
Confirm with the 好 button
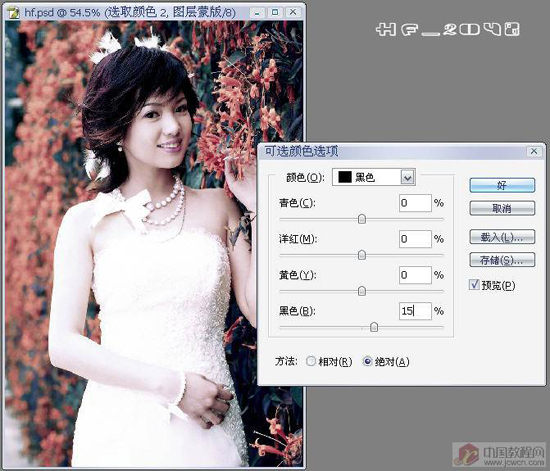coord(502,185)
